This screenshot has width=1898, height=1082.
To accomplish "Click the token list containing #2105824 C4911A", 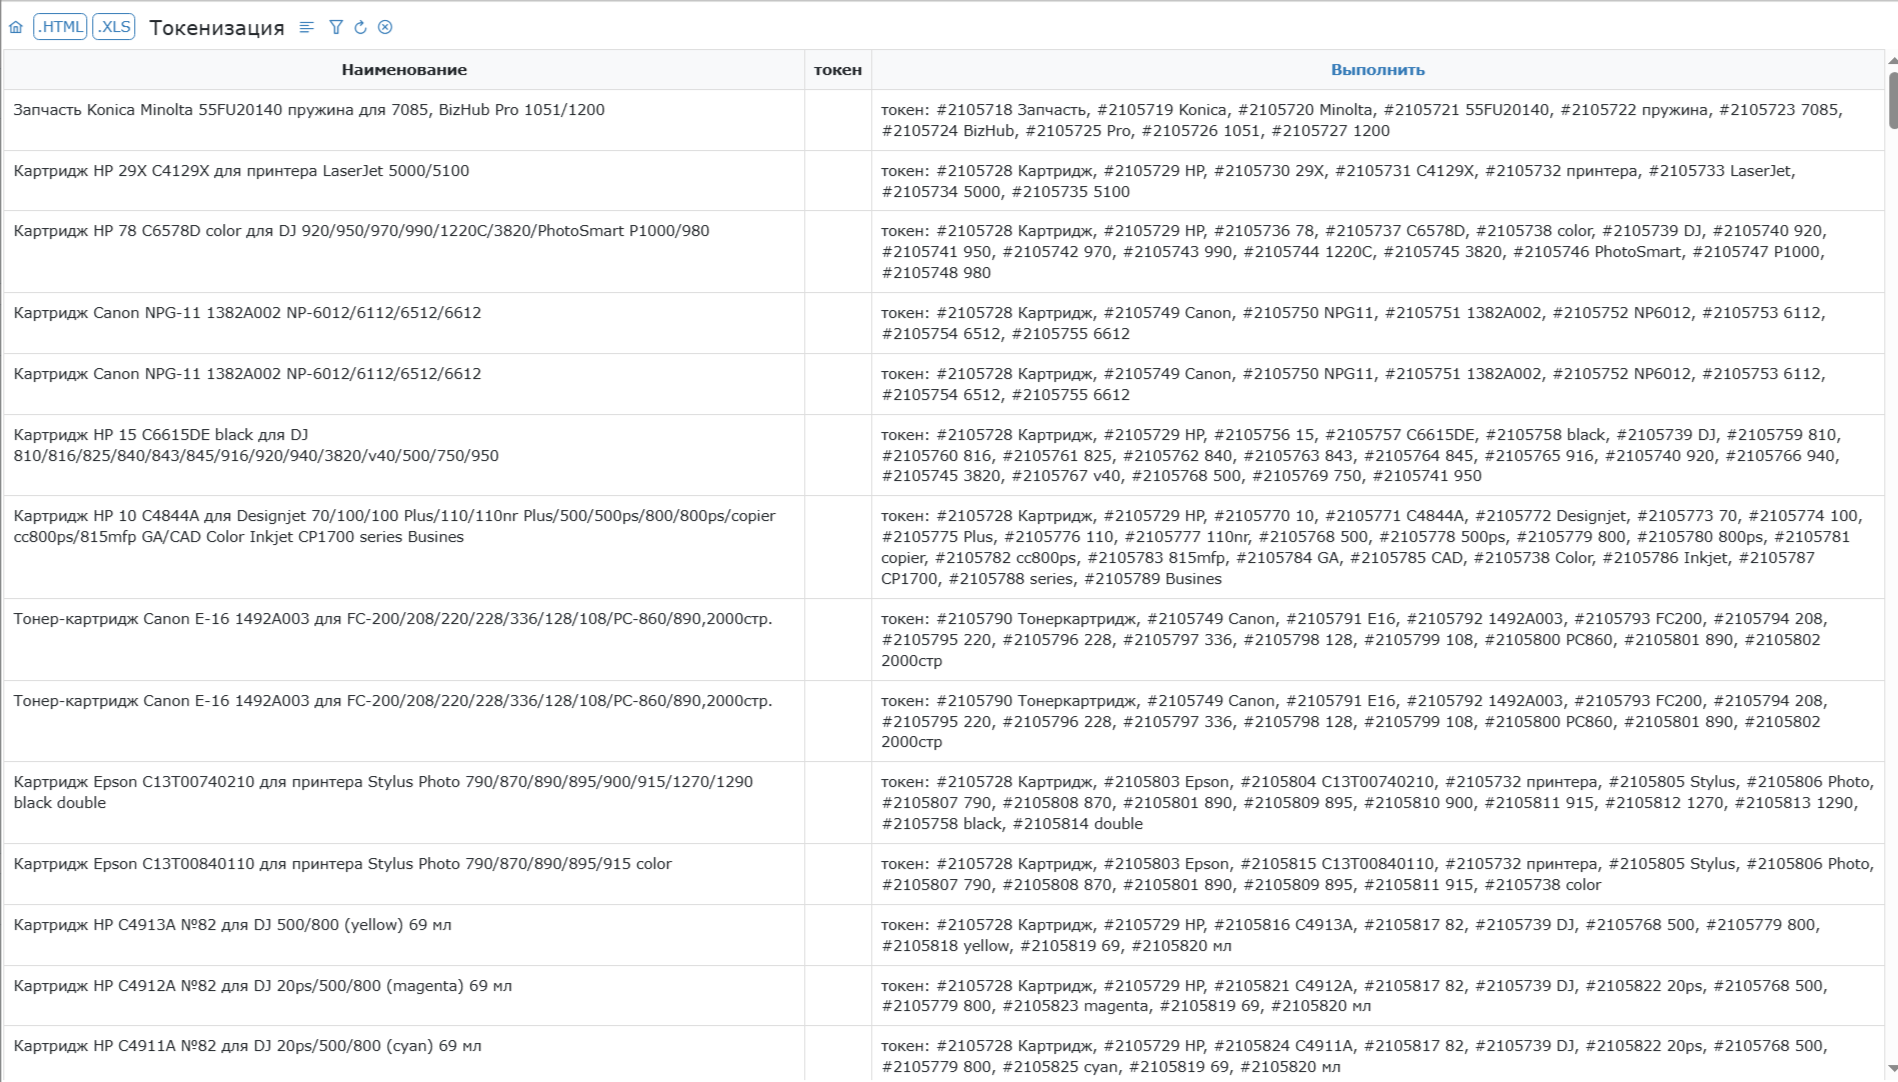I will click(x=1354, y=1056).
